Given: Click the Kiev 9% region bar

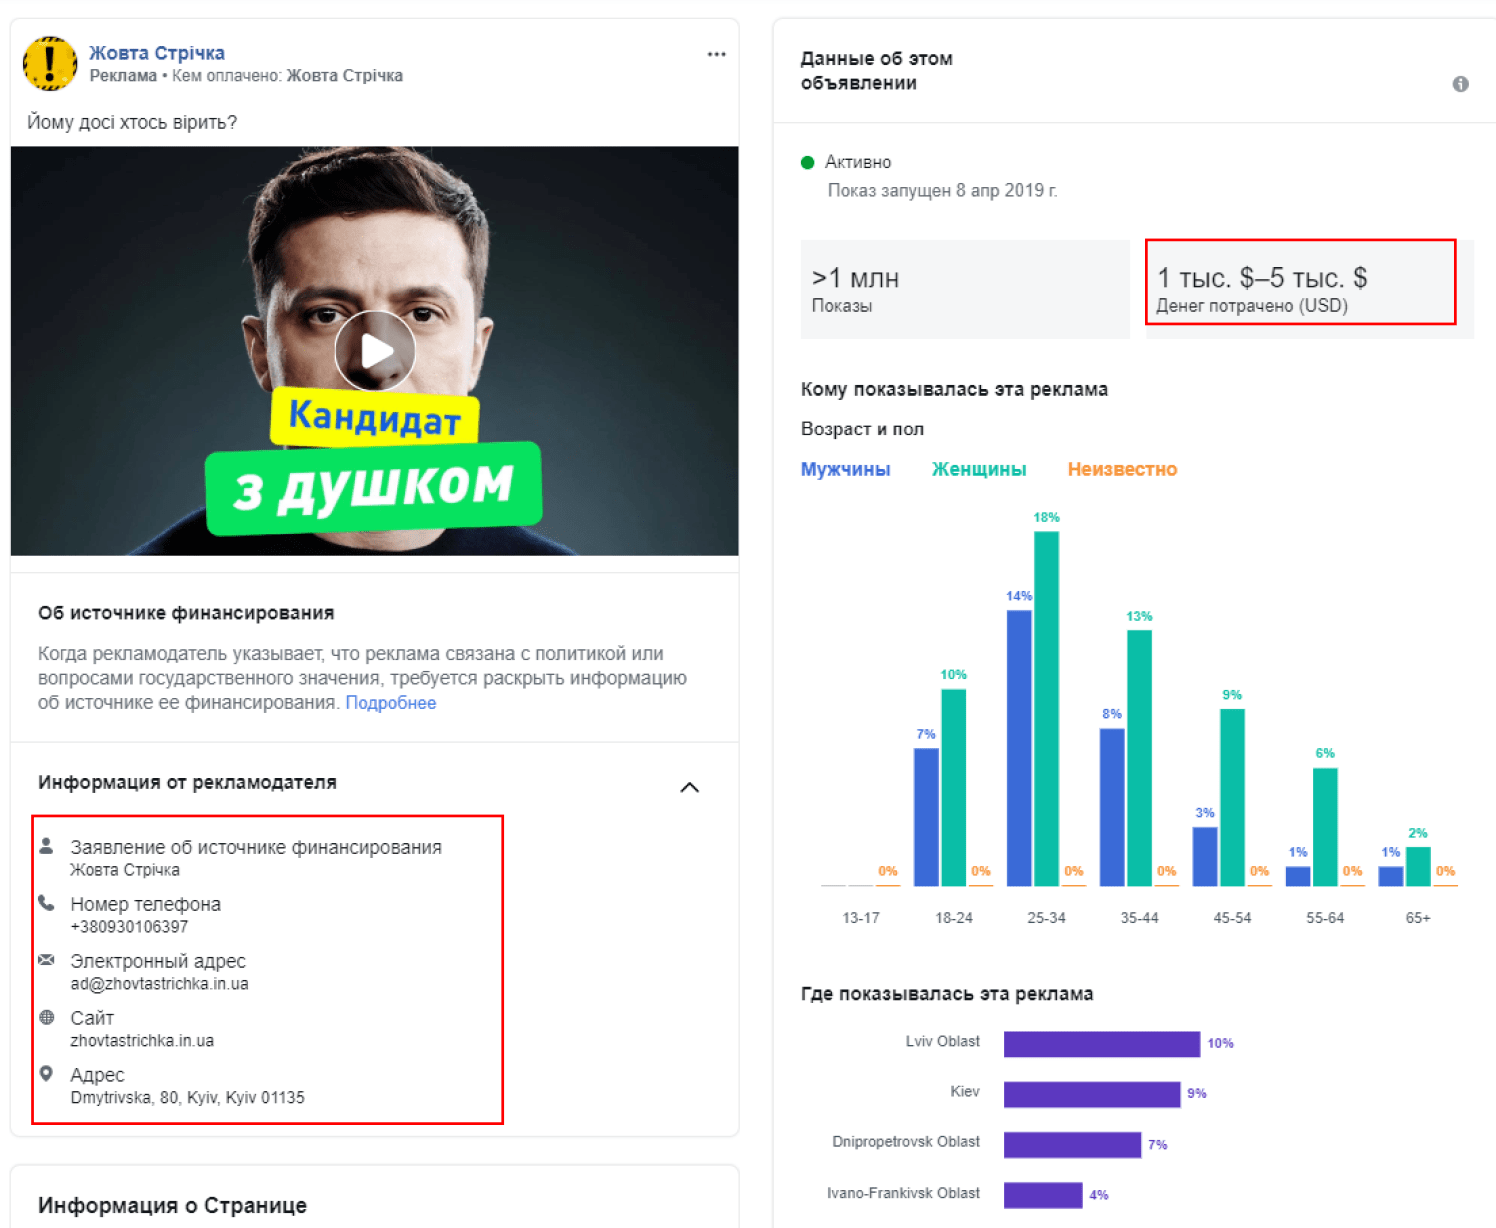Looking at the screenshot, I should click(x=1092, y=1094).
